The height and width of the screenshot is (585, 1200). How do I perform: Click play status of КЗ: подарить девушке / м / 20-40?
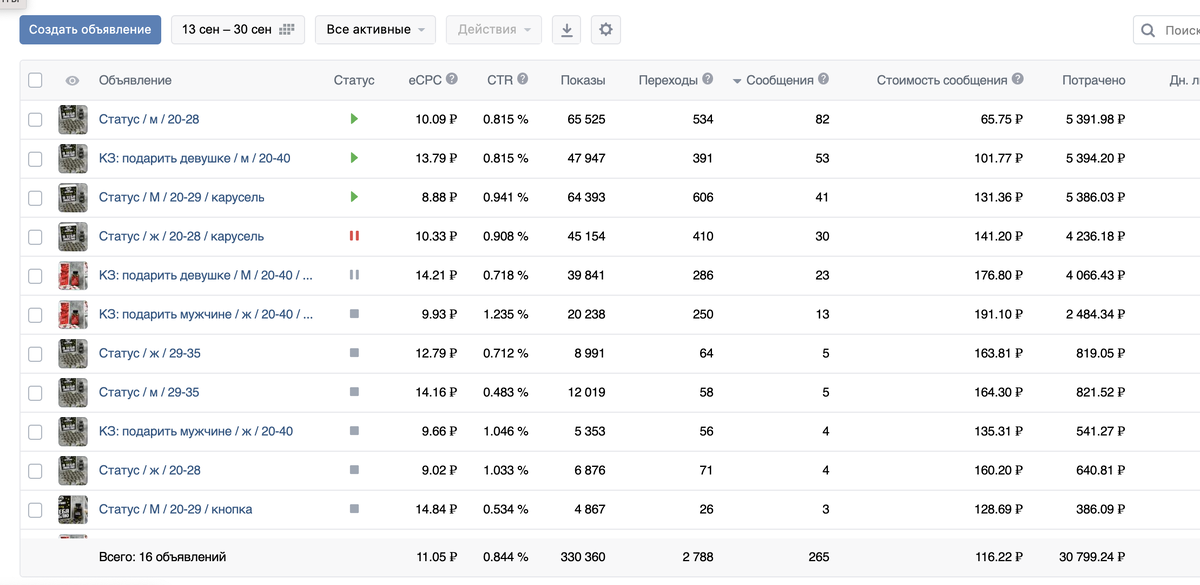pos(354,158)
